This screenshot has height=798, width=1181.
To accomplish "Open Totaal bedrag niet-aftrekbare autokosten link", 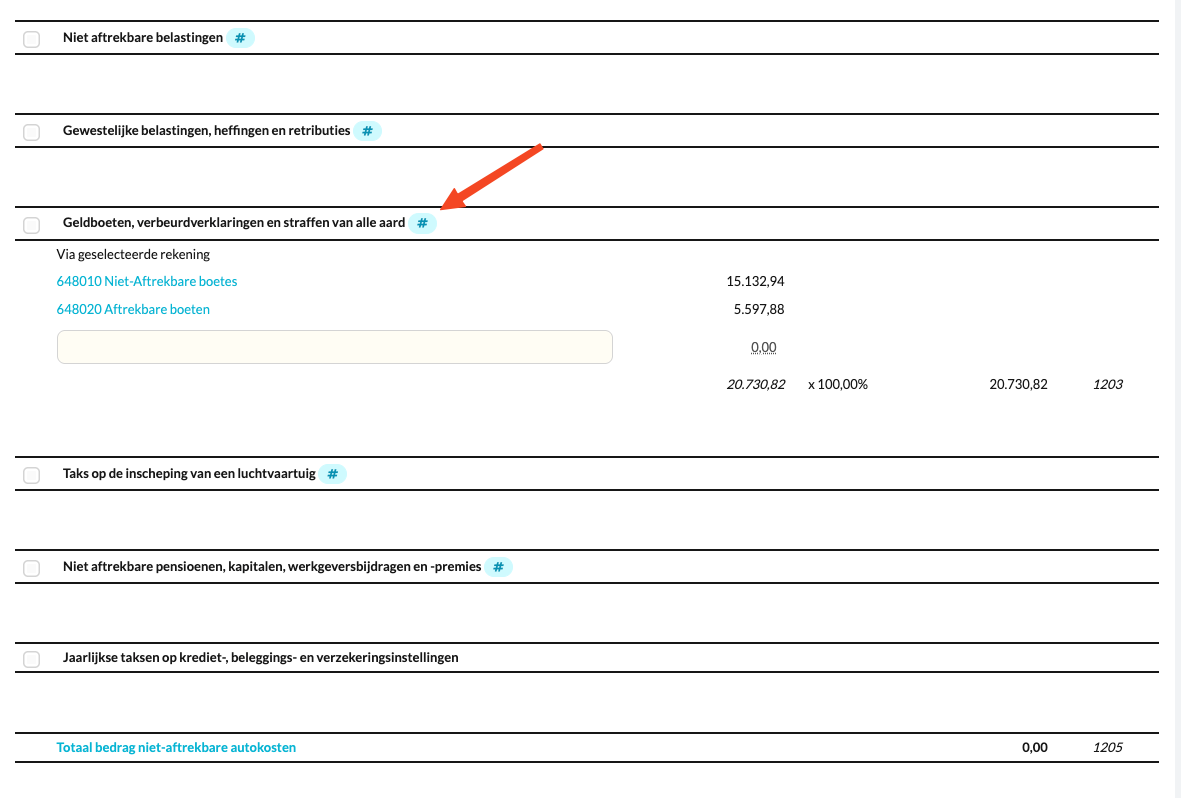I will [x=176, y=748].
